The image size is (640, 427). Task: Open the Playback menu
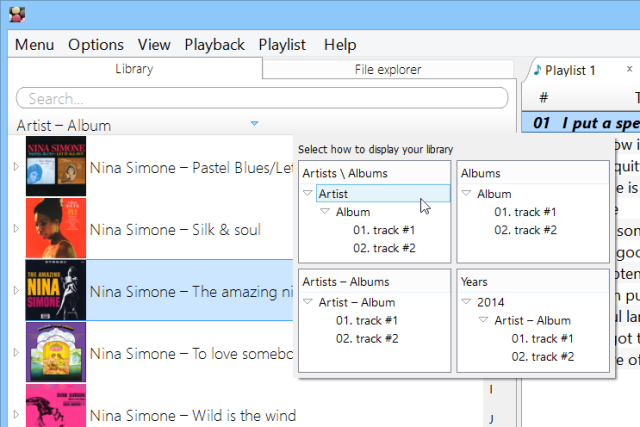click(214, 44)
